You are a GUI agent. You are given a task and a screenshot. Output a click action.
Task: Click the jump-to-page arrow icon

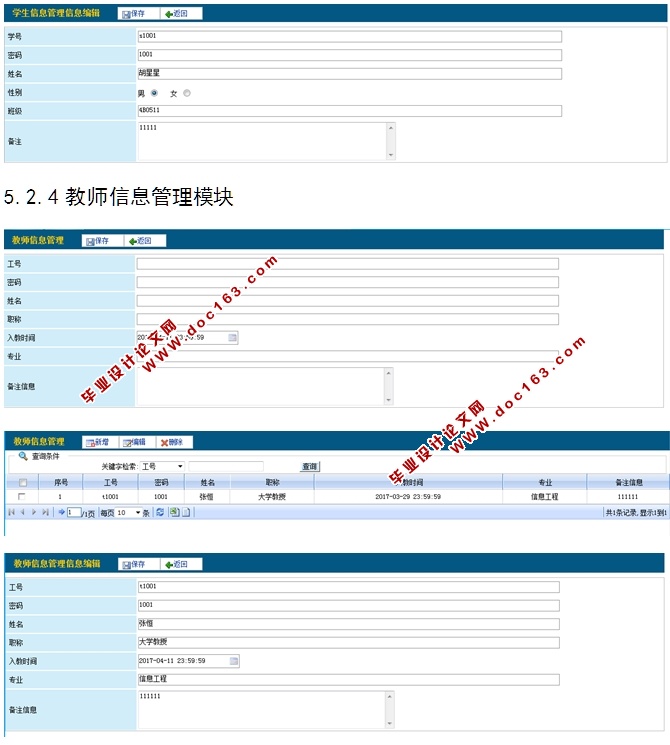[61, 512]
